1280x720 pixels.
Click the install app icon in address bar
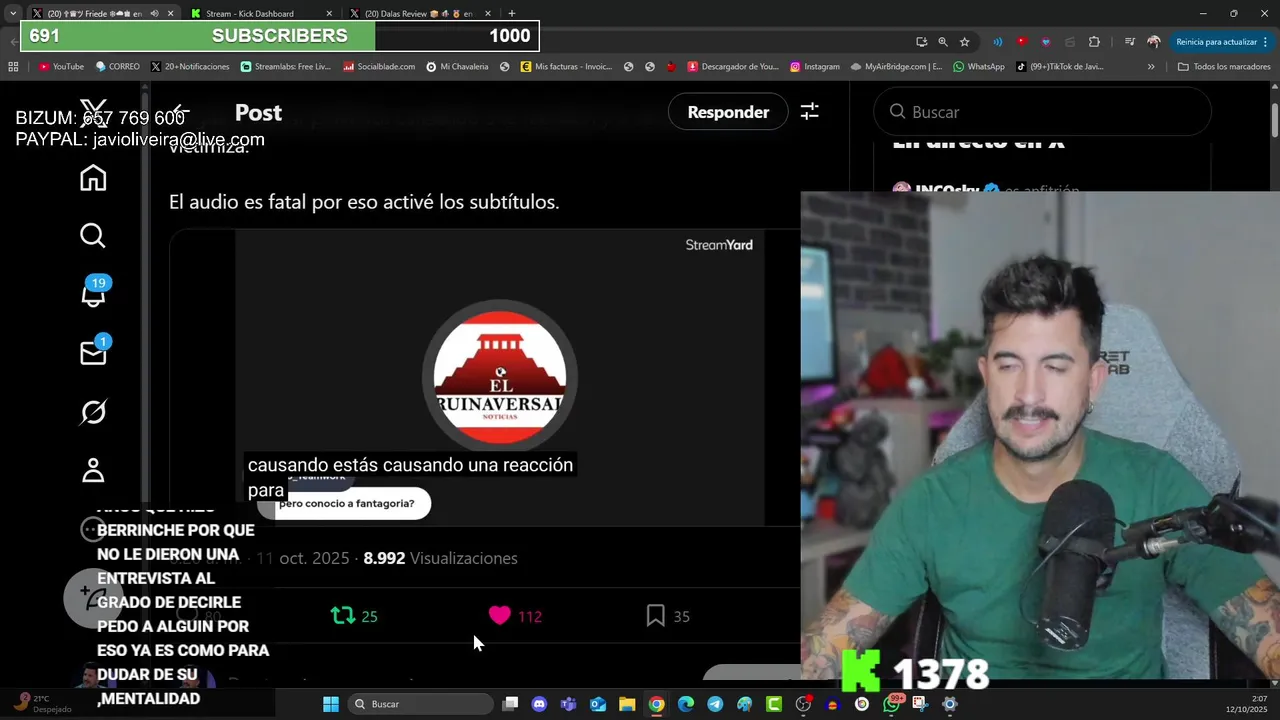921,42
